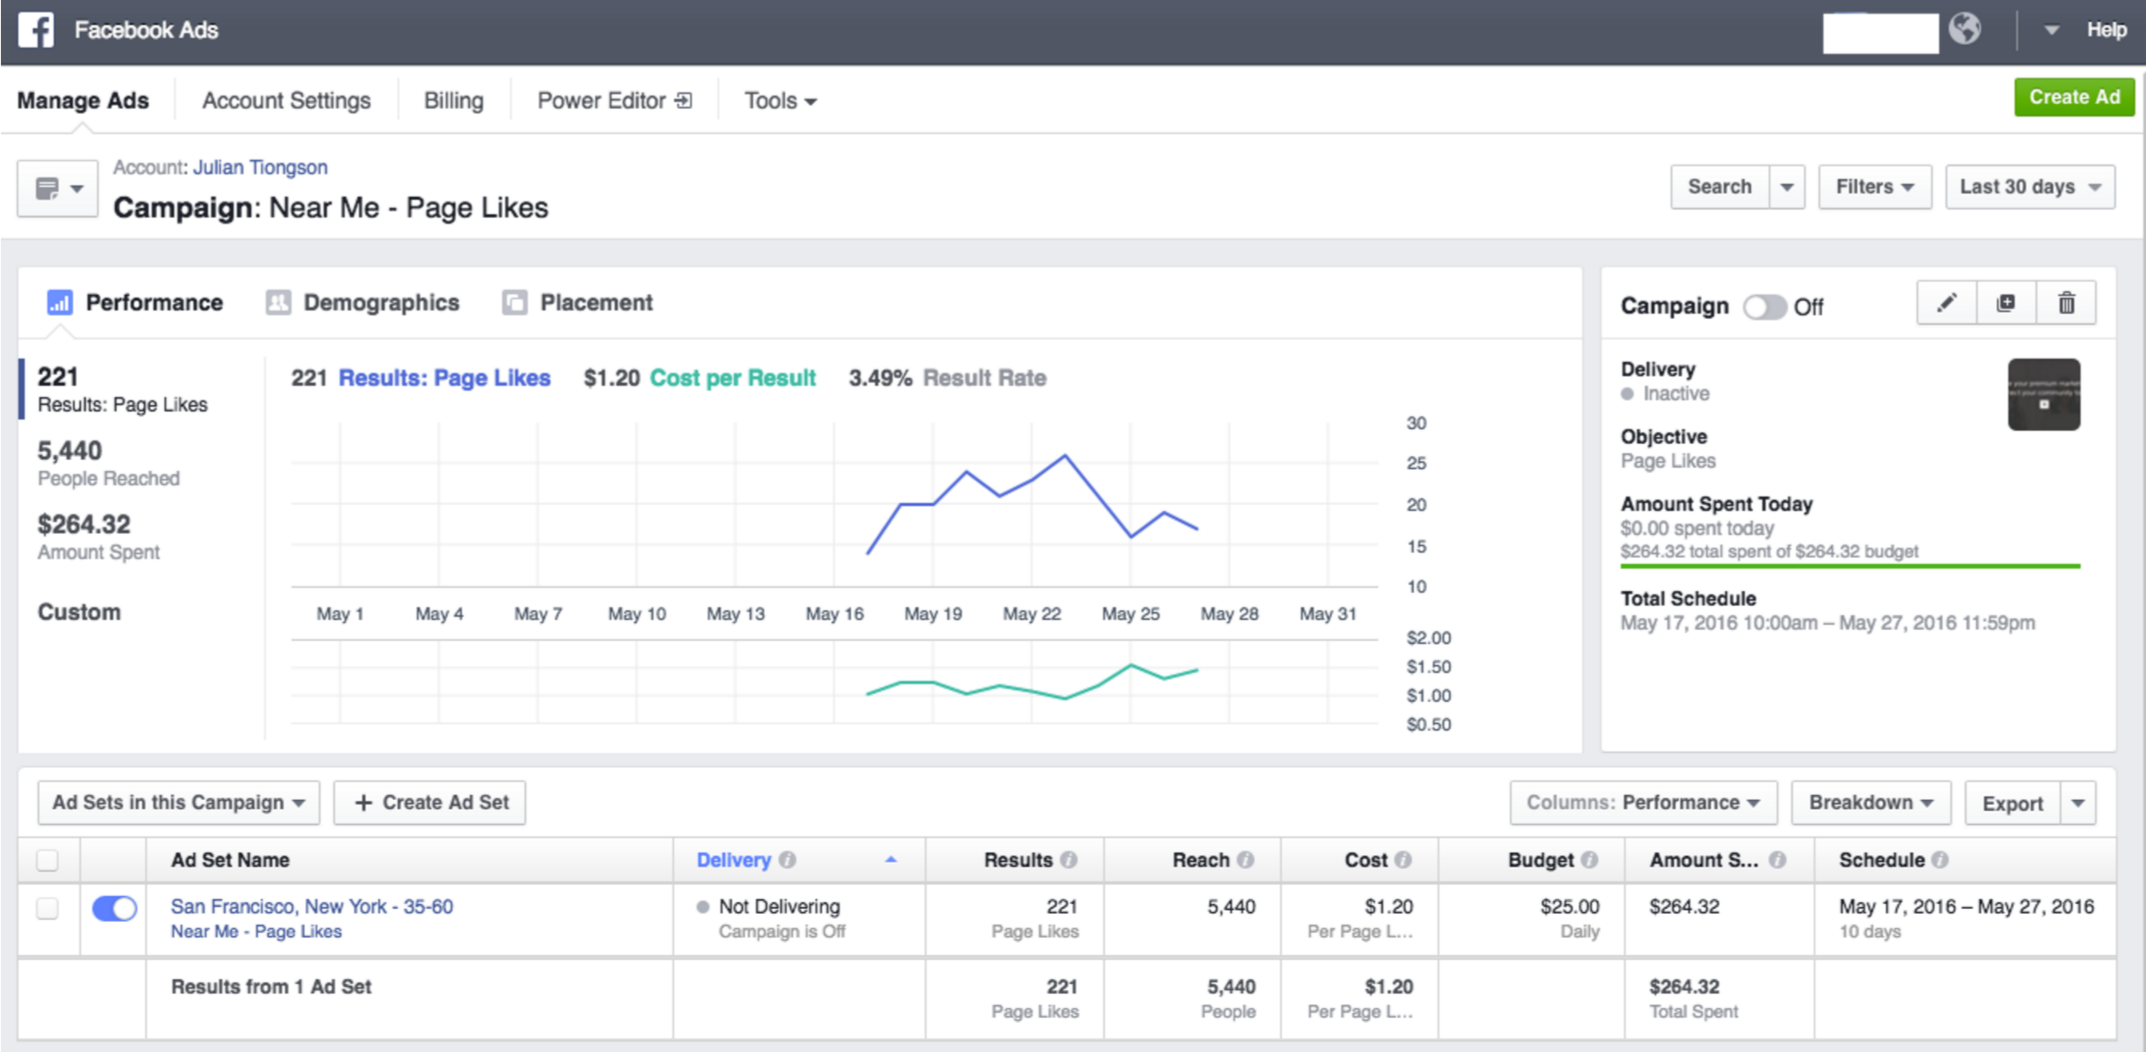Click the green budget spent progress bar

(1850, 566)
